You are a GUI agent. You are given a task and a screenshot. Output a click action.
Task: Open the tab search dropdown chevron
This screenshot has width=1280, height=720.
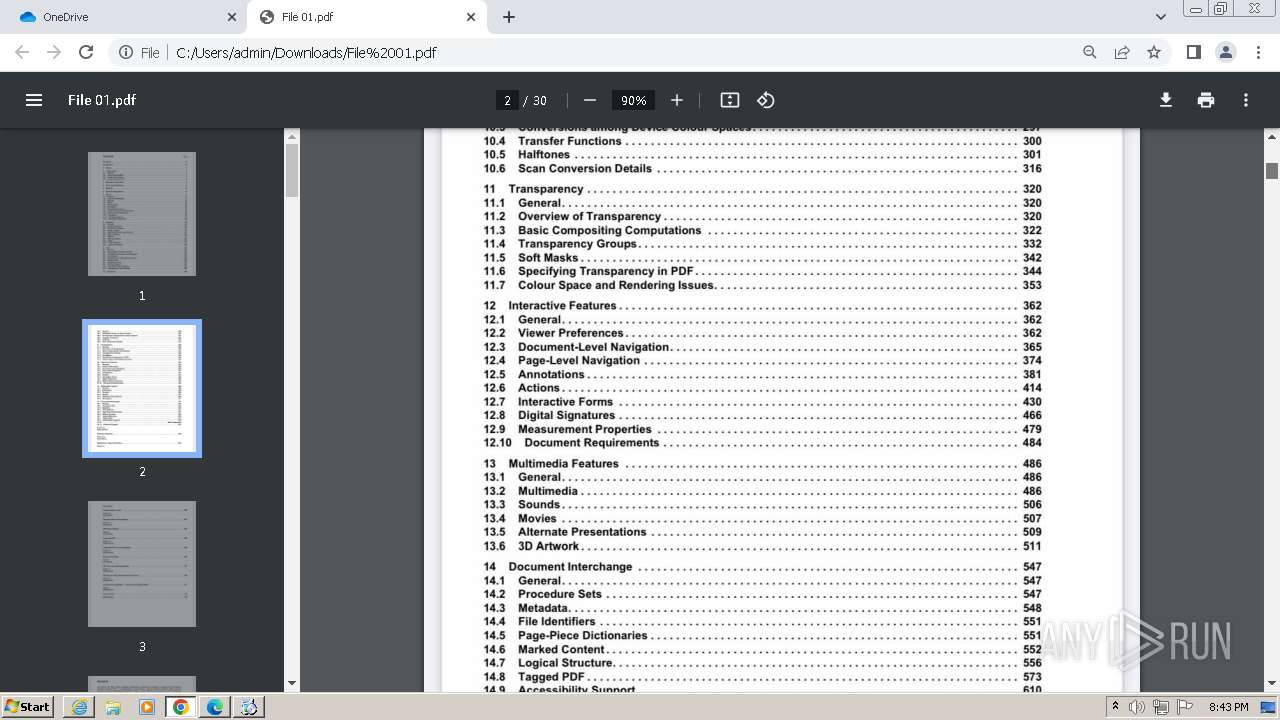coord(1160,17)
